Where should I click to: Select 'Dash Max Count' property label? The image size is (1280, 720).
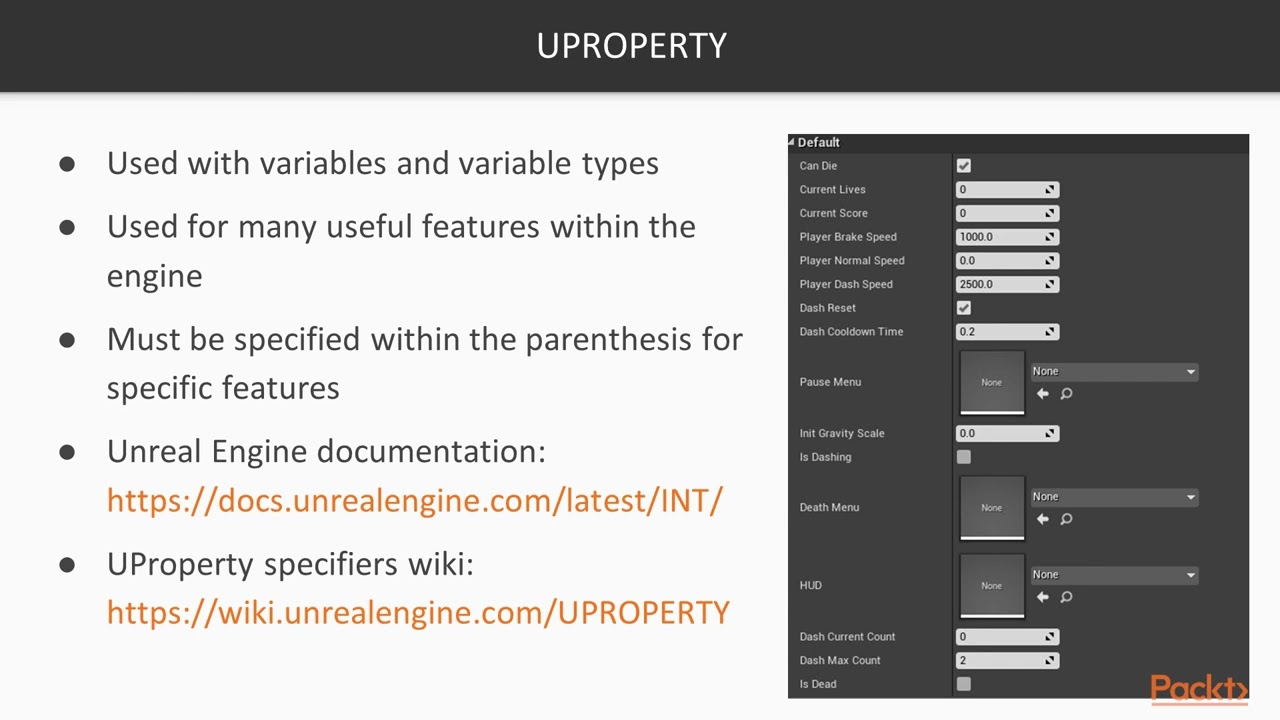point(840,660)
